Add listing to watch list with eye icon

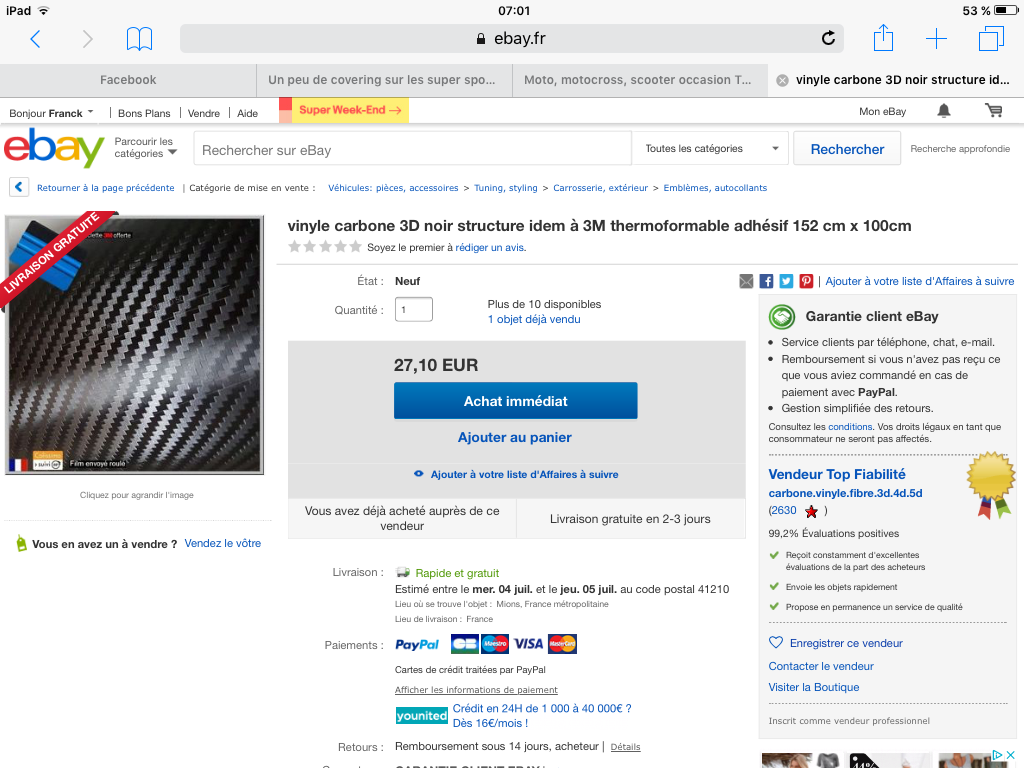pyautogui.click(x=419, y=474)
